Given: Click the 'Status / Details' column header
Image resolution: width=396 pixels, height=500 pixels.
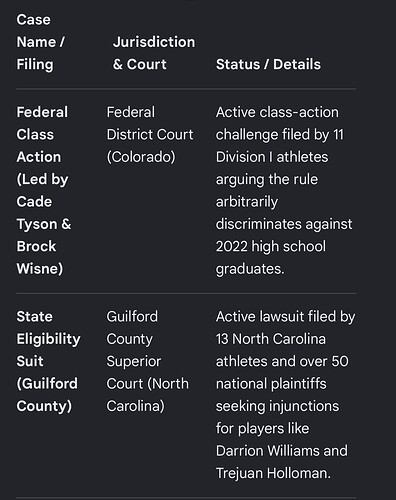Looking at the screenshot, I should point(268,64).
